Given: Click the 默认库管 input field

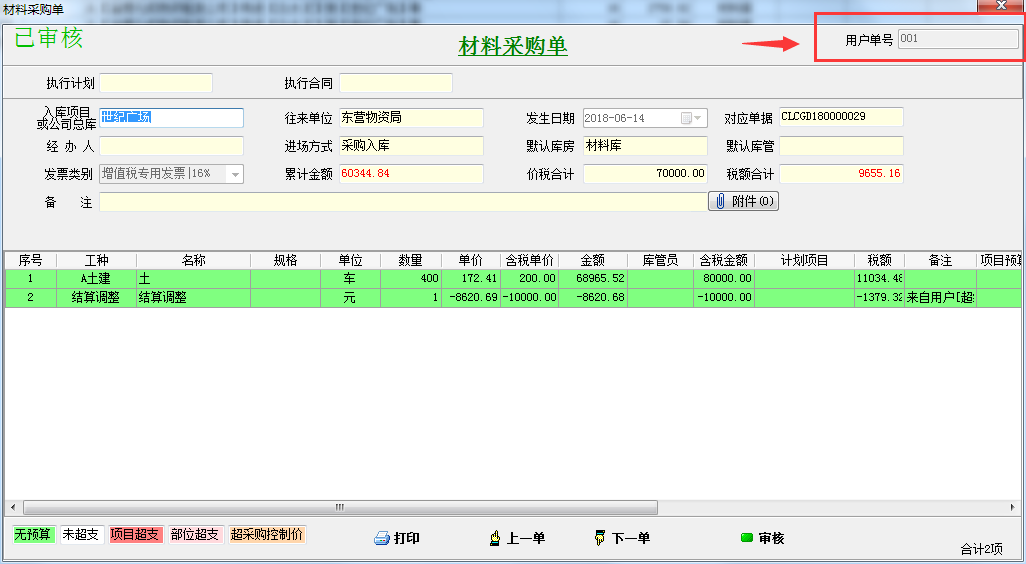Looking at the screenshot, I should [841, 146].
